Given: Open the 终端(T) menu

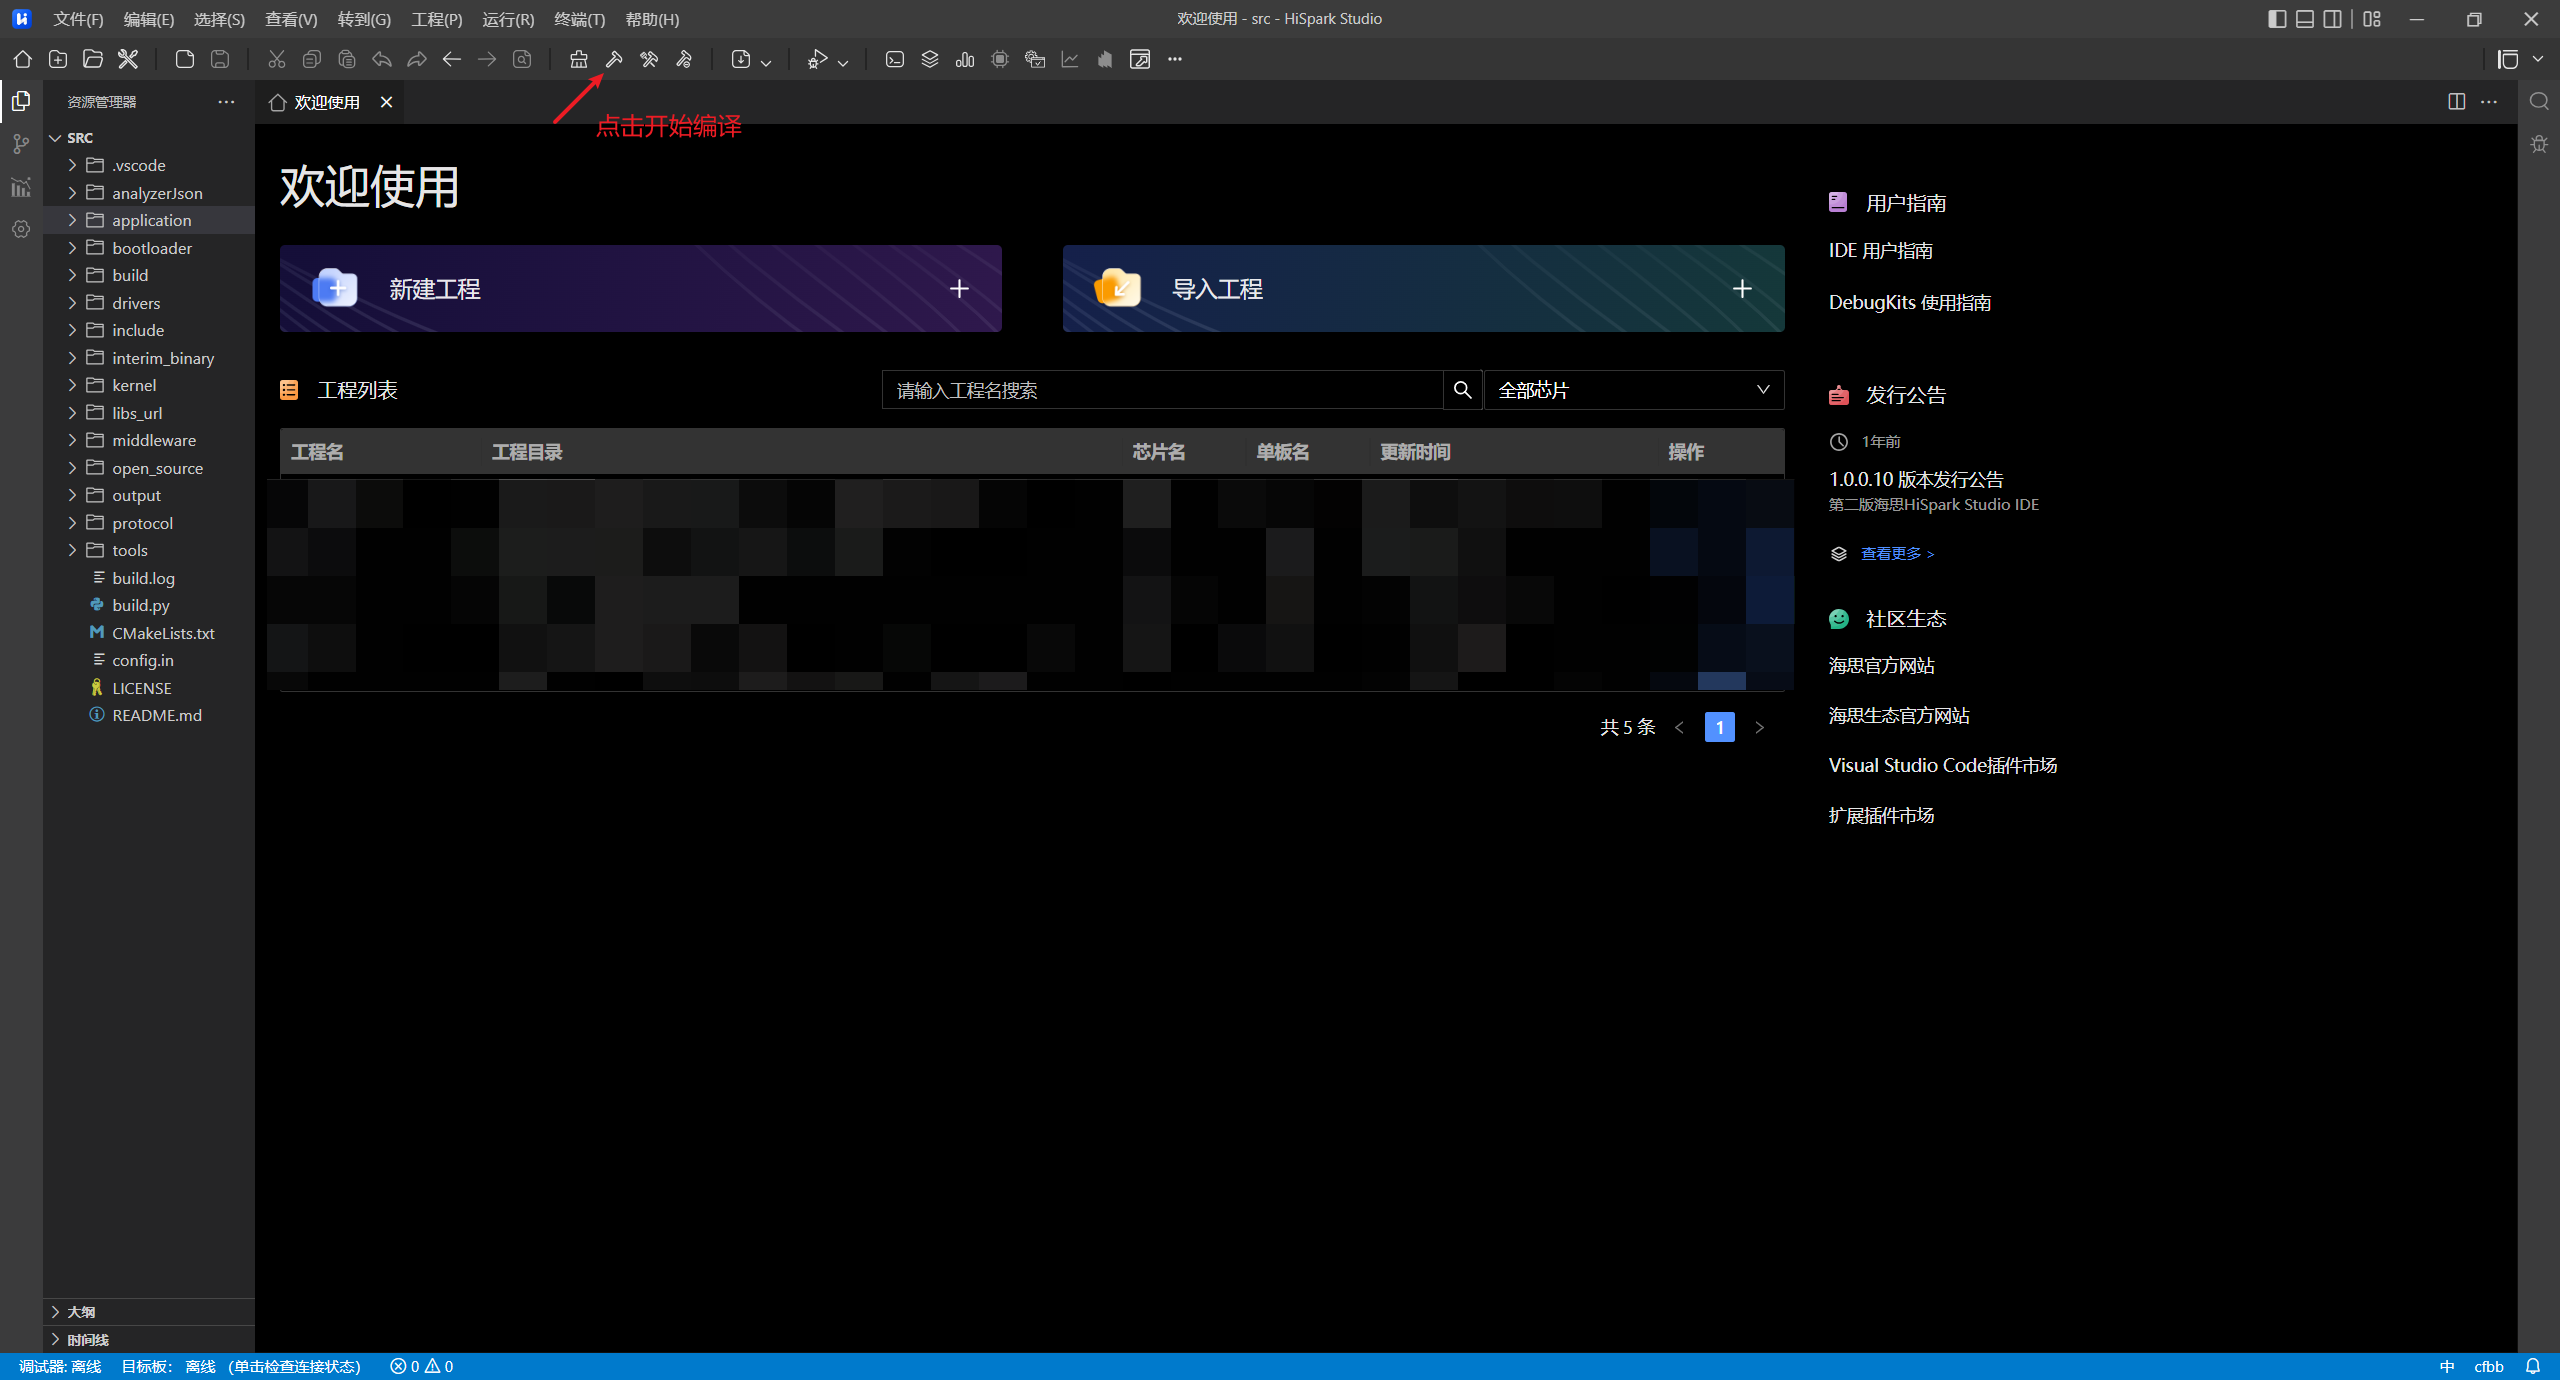Looking at the screenshot, I should [579, 19].
